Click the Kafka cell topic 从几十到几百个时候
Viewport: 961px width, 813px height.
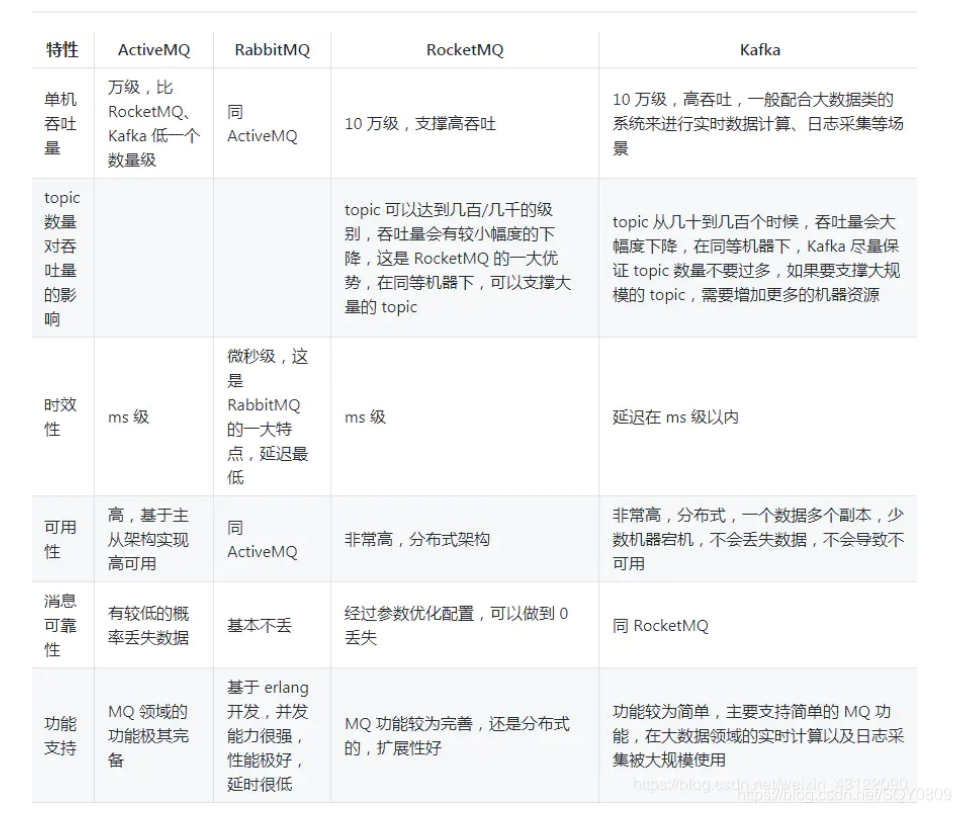pos(756,258)
